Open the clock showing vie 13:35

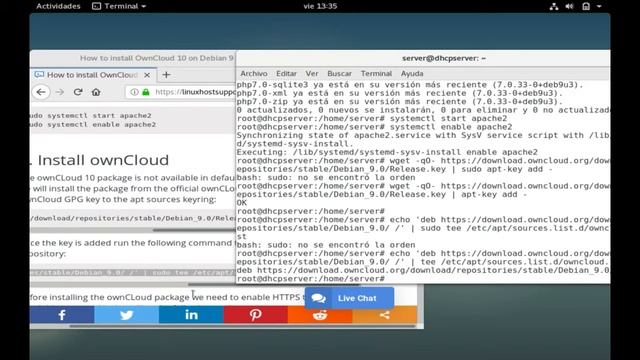(x=320, y=6)
